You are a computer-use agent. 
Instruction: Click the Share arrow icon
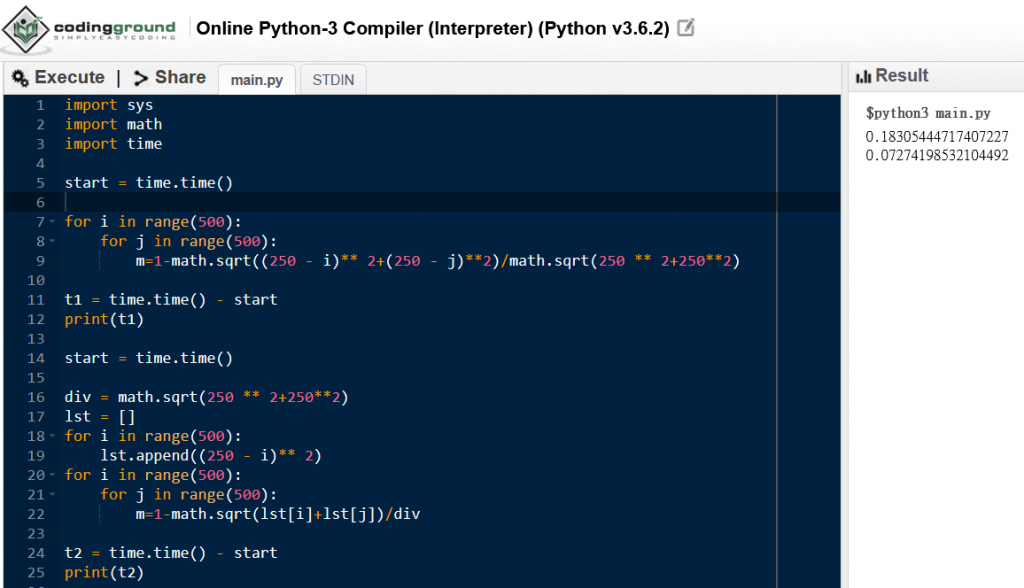tap(141, 78)
